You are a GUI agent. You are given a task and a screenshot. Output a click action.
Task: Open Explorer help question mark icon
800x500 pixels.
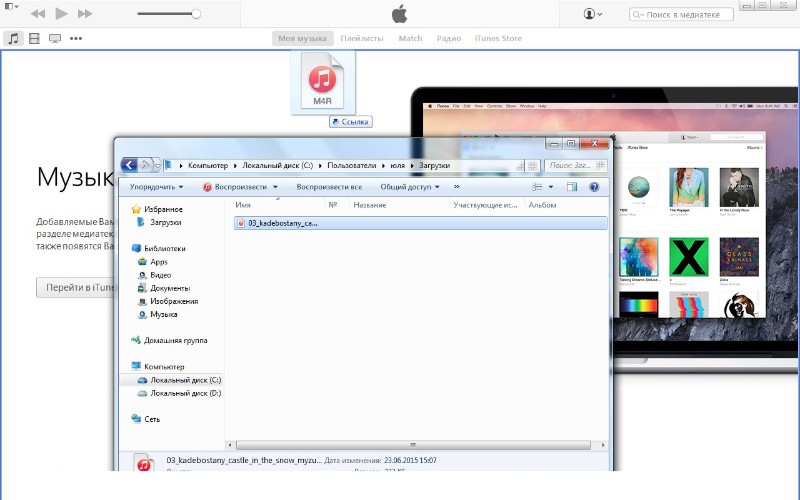(x=594, y=187)
